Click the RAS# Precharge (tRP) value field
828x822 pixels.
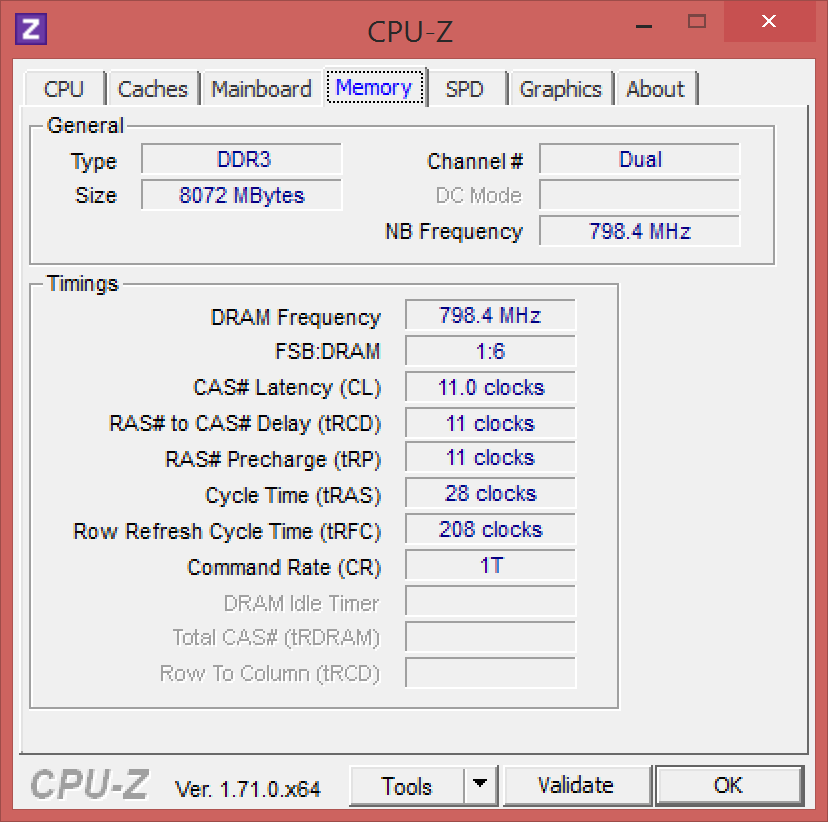click(x=490, y=457)
